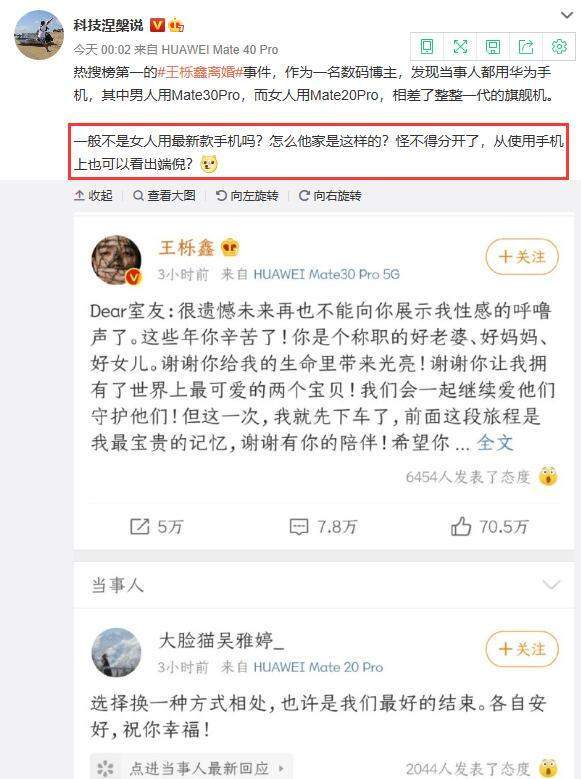Select 查看大图 to view large image
The image size is (581, 779).
click(165, 196)
